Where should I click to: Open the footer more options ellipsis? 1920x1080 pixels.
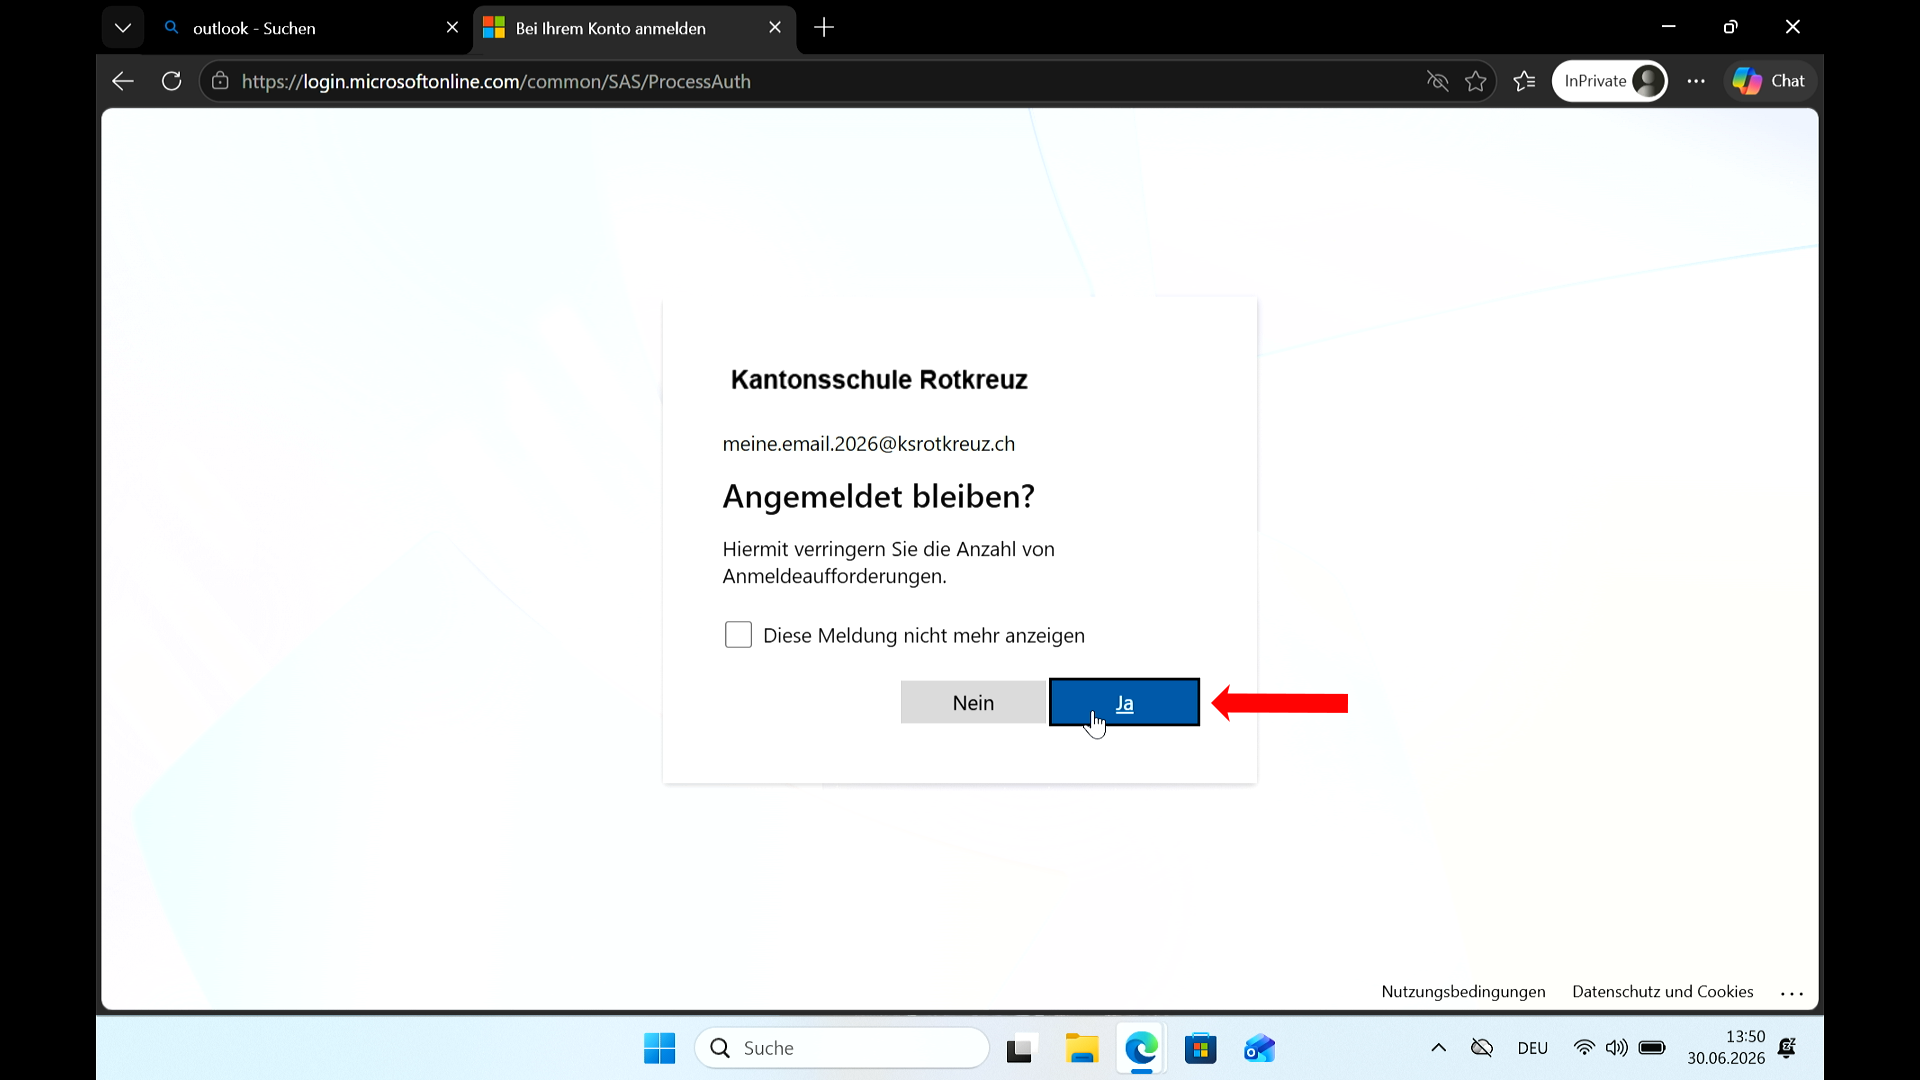pos(1792,993)
